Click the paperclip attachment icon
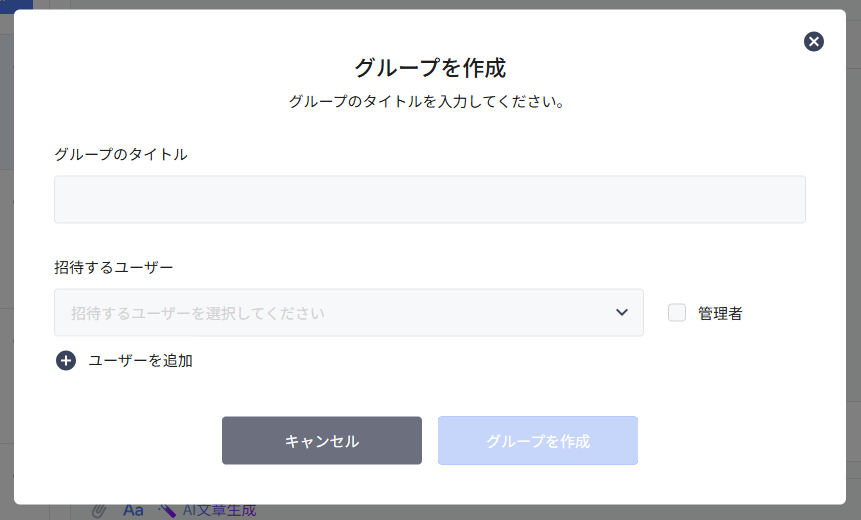 tap(98, 511)
